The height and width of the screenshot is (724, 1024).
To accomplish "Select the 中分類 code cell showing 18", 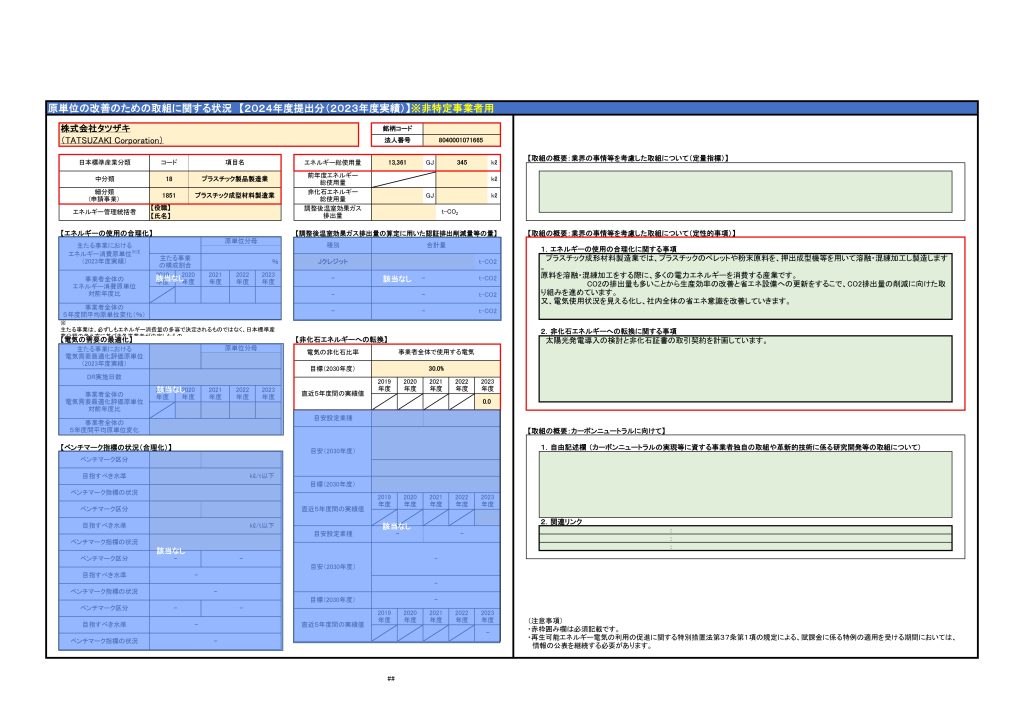I will pyautogui.click(x=169, y=178).
